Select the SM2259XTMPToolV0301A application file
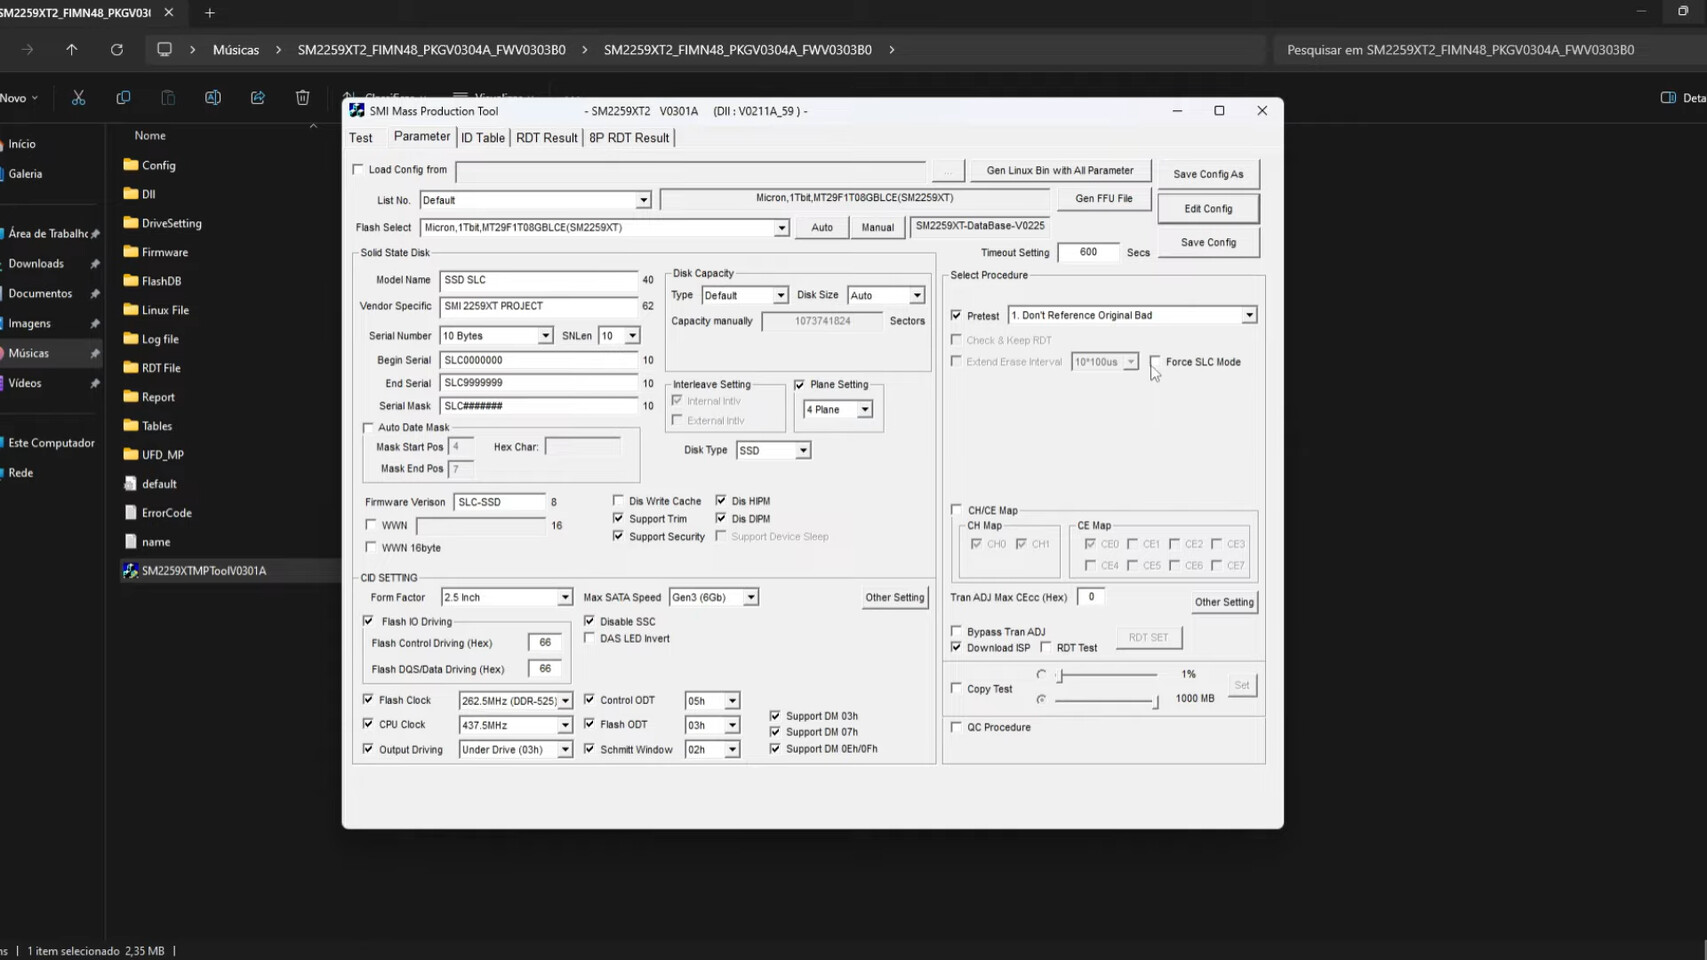Image resolution: width=1707 pixels, height=960 pixels. click(204, 570)
